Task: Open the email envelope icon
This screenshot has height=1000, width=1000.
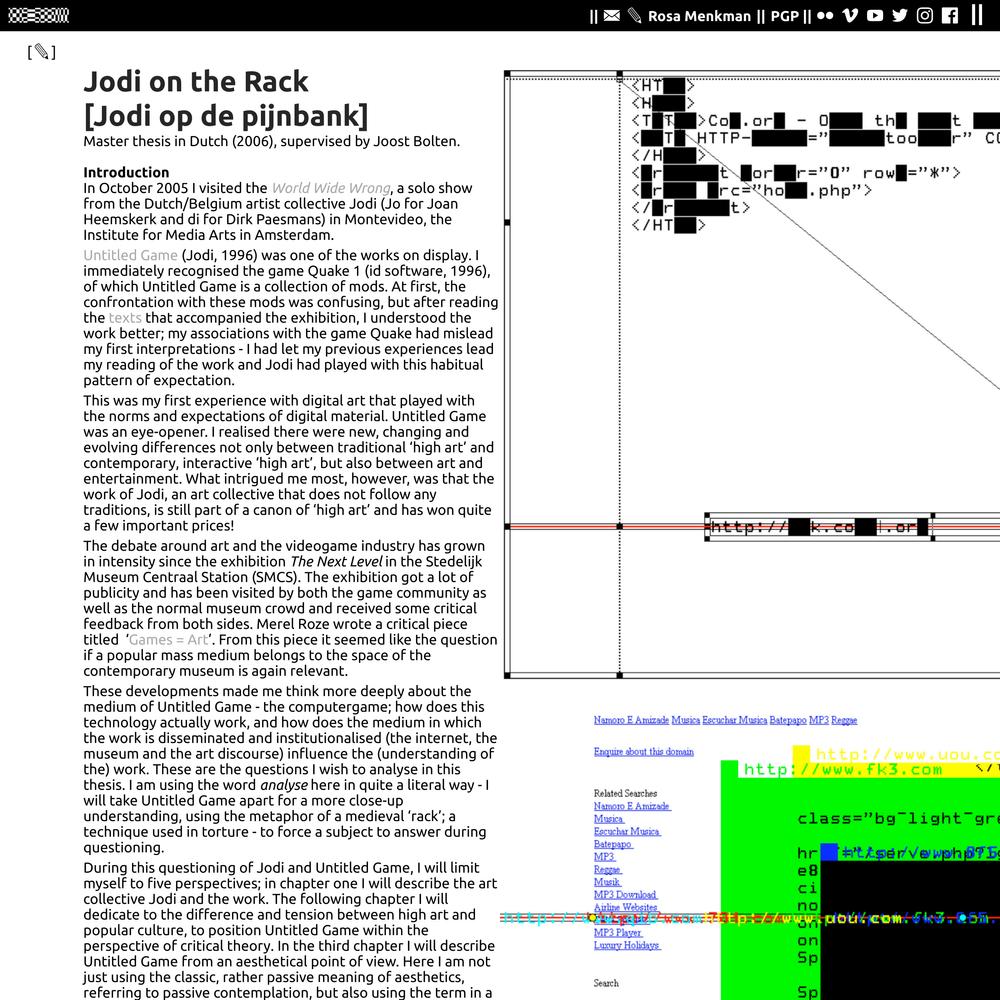Action: point(612,15)
